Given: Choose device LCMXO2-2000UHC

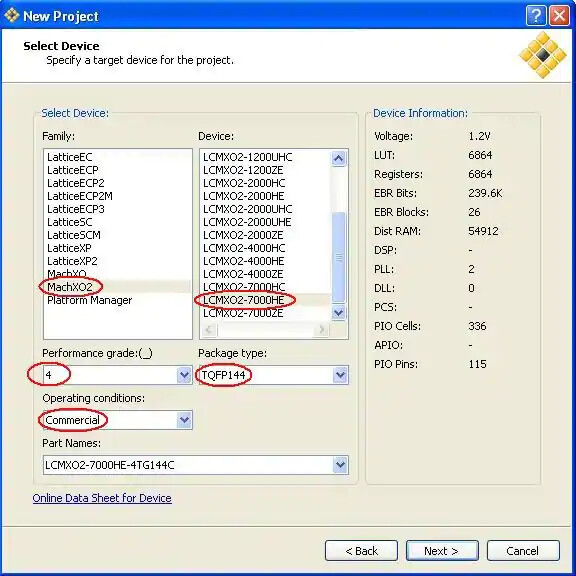Looking at the screenshot, I should [248, 209].
